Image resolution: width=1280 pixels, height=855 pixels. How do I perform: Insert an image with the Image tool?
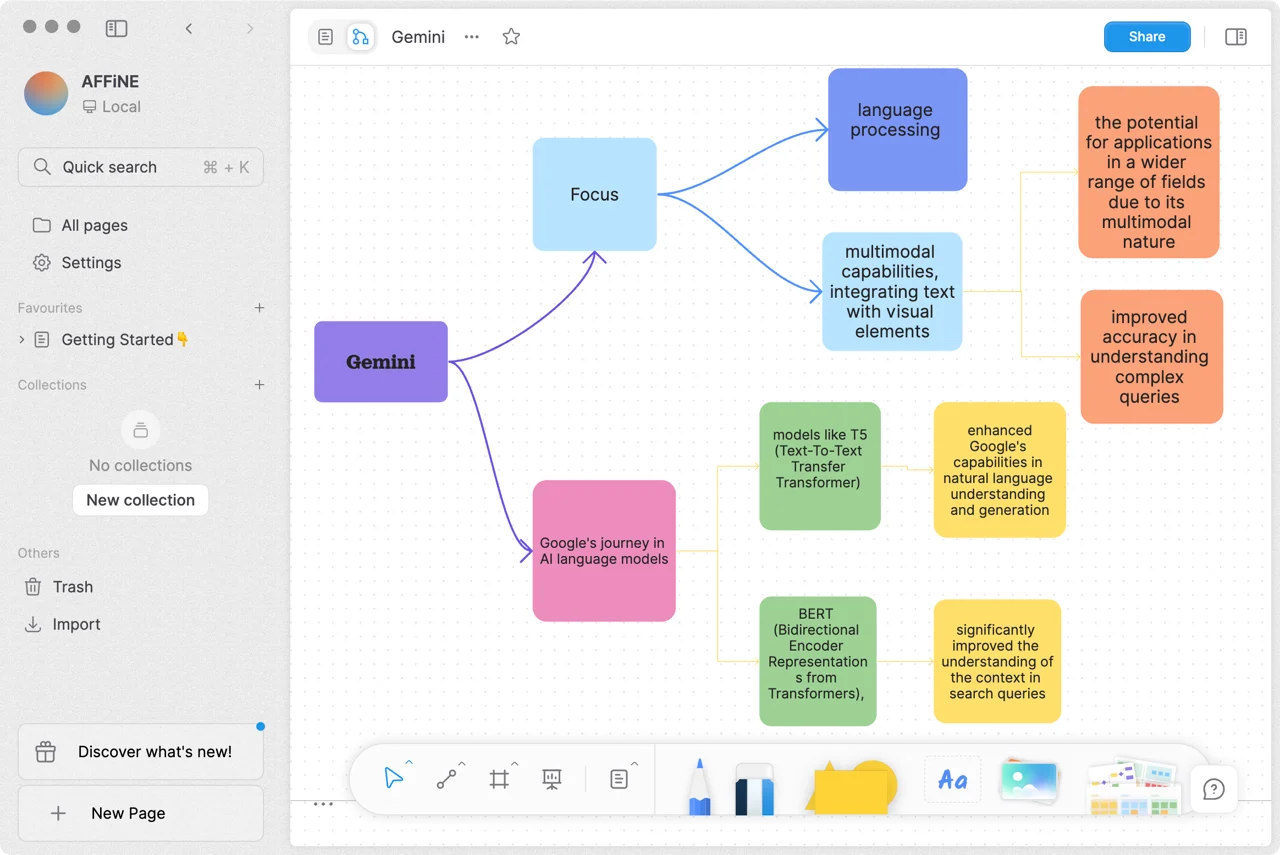1029,781
